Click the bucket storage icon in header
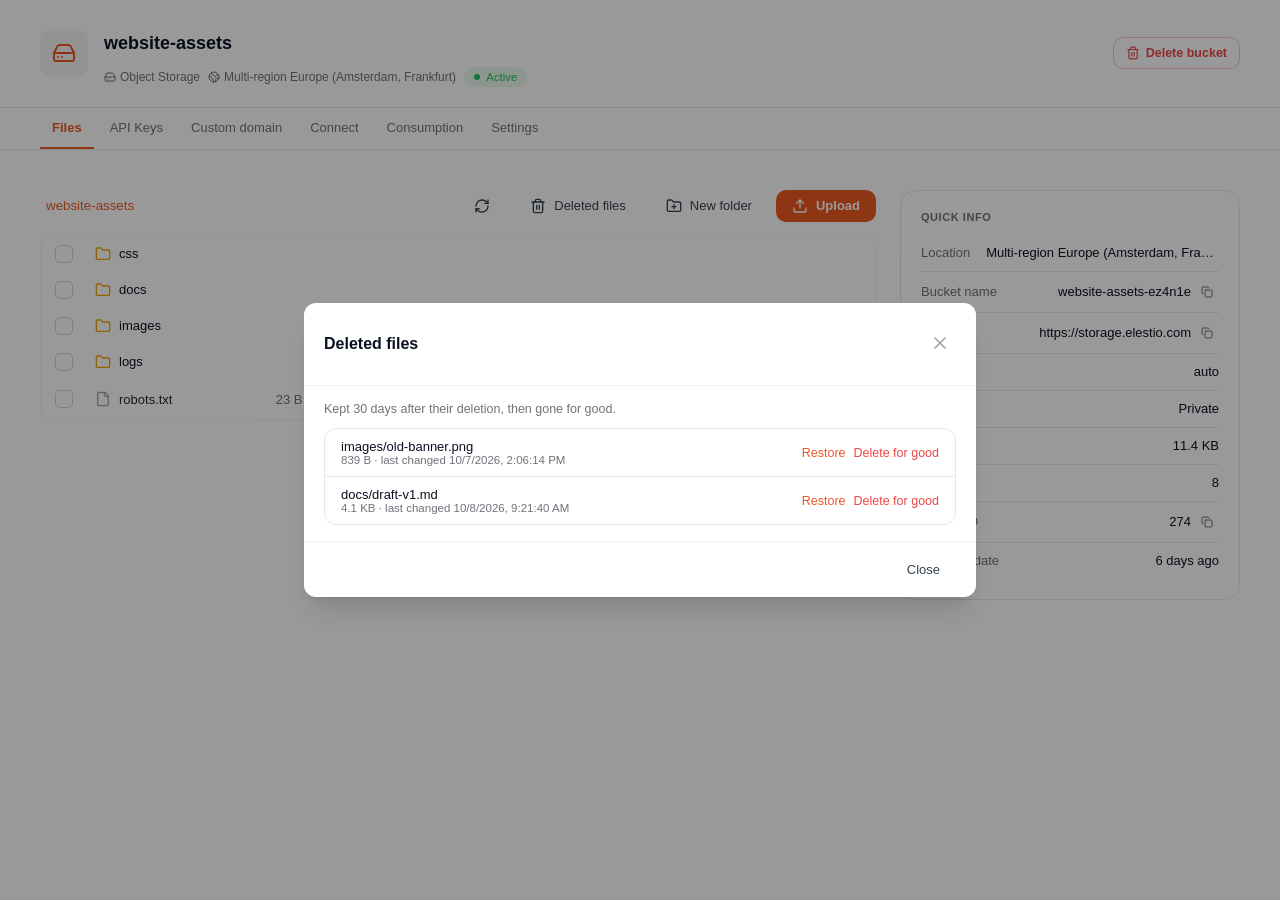Viewport: 1280px width, 900px height. pos(64,53)
